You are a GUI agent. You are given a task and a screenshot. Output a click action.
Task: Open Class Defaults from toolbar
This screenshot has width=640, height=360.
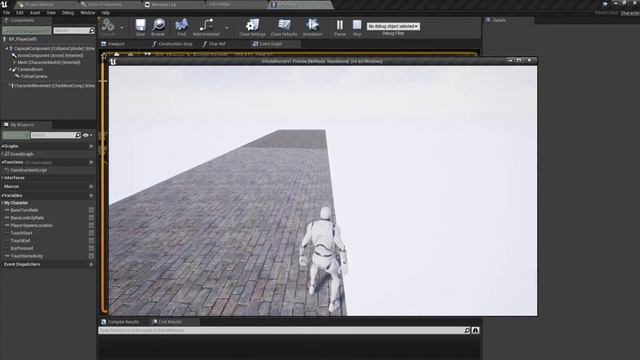[284, 27]
